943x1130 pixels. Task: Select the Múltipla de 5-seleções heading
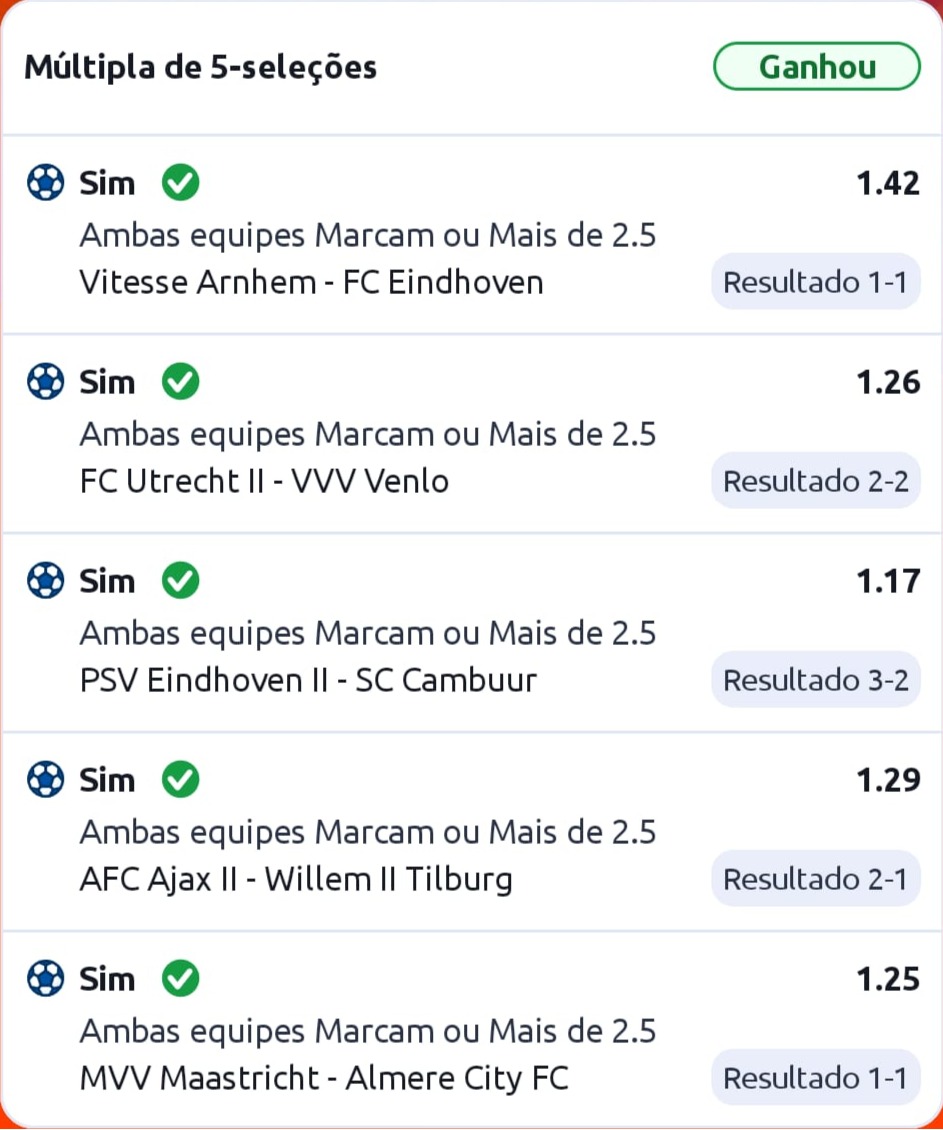(x=200, y=67)
